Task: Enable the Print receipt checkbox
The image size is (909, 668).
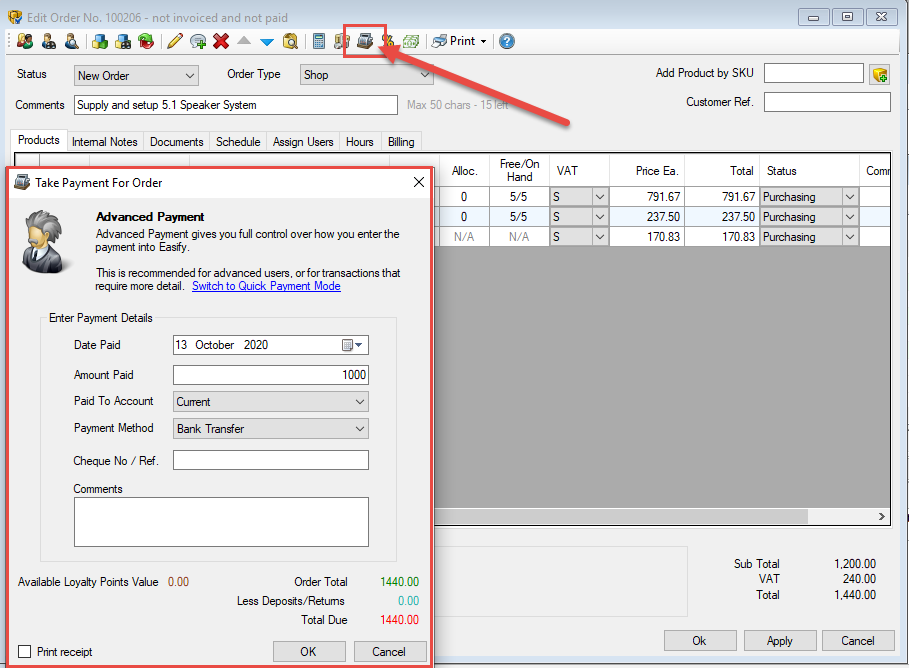Action: point(25,652)
